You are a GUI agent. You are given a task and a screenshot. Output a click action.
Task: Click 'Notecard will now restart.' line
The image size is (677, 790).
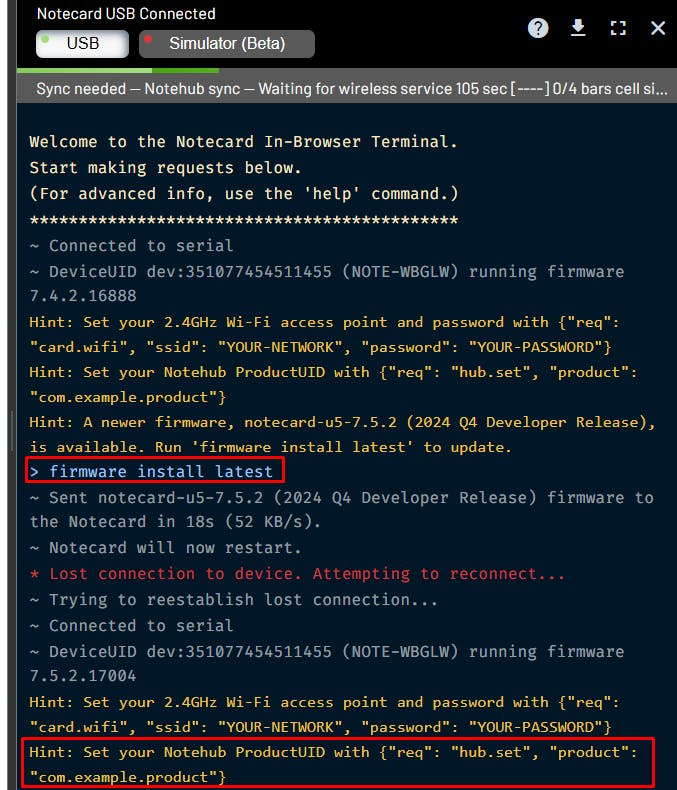point(165,548)
